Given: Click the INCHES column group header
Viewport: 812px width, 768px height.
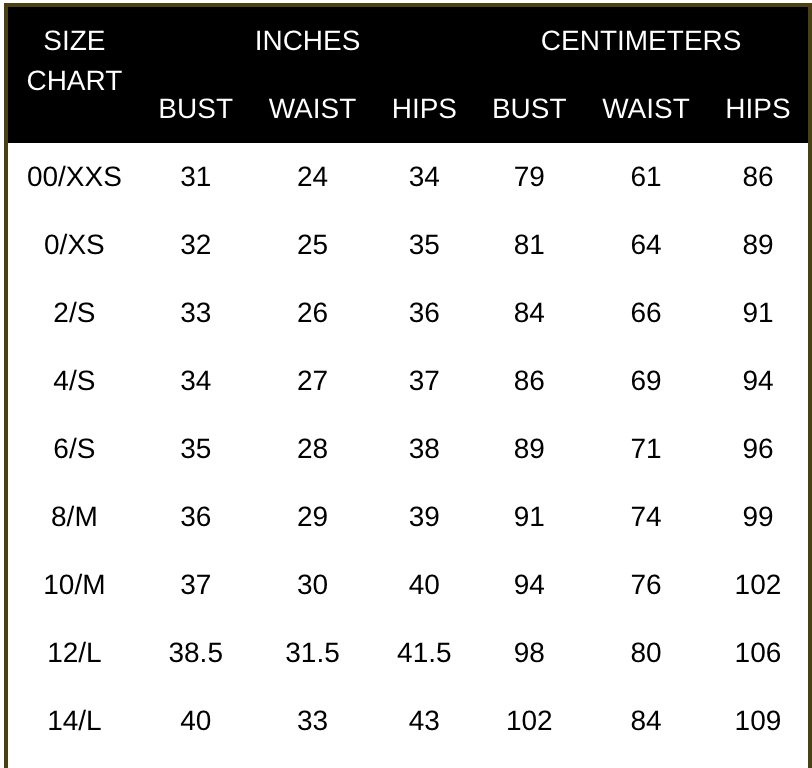Looking at the screenshot, I should coord(307,41).
